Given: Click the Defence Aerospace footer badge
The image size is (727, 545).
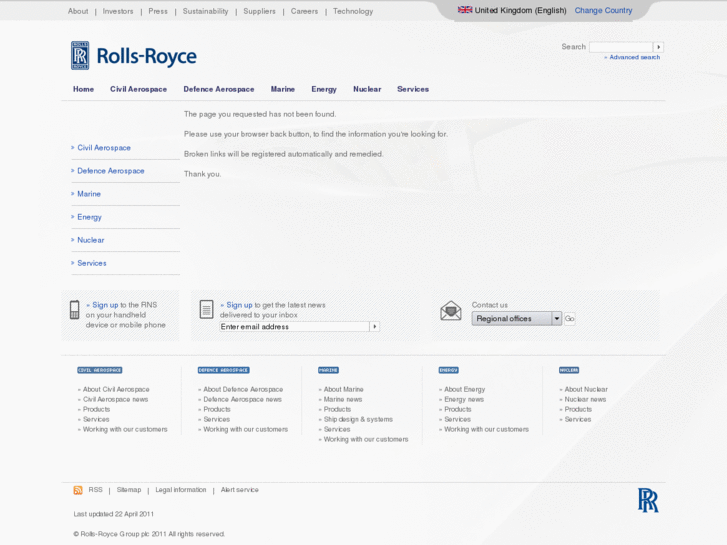Looking at the screenshot, I should 223,370.
